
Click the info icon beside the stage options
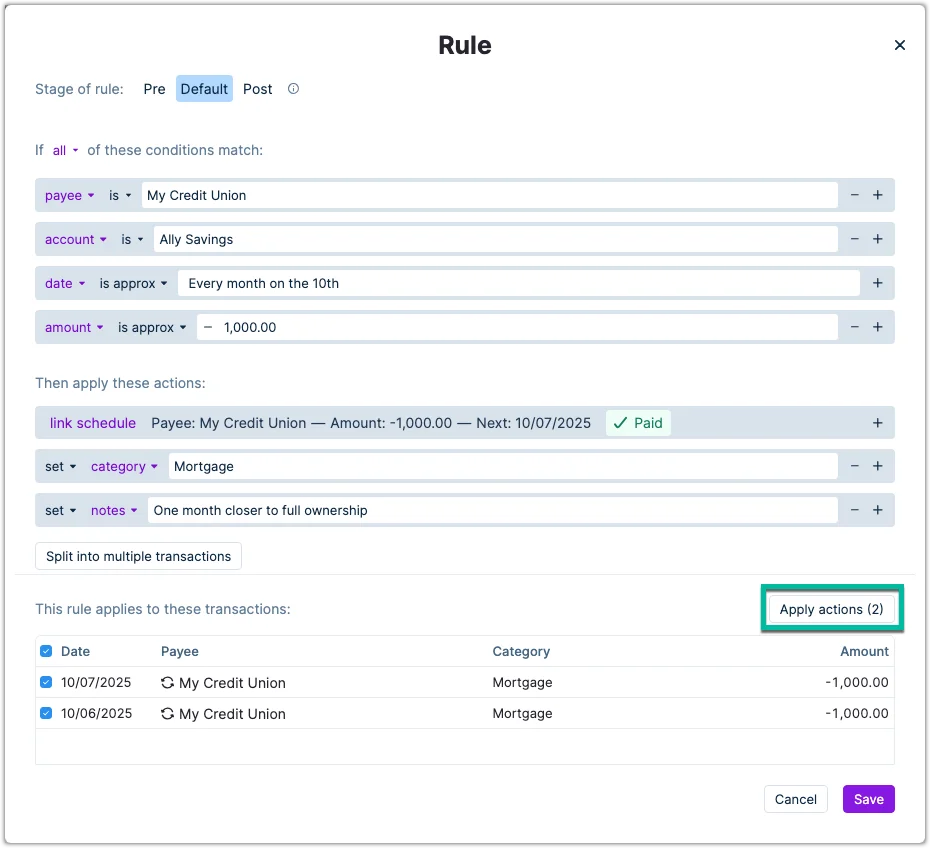click(293, 89)
